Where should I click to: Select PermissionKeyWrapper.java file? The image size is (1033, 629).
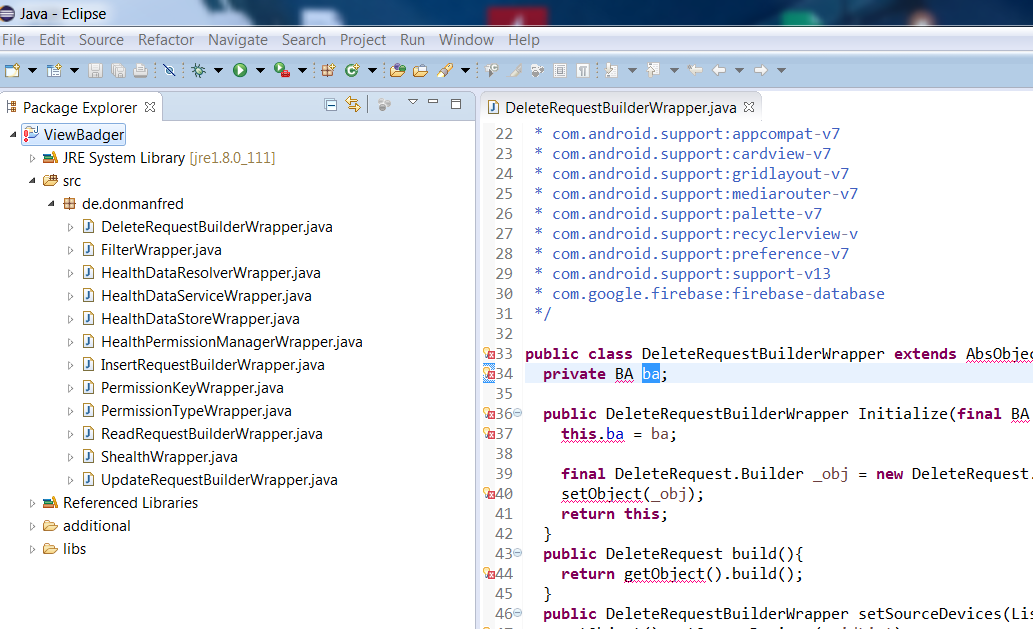point(192,388)
